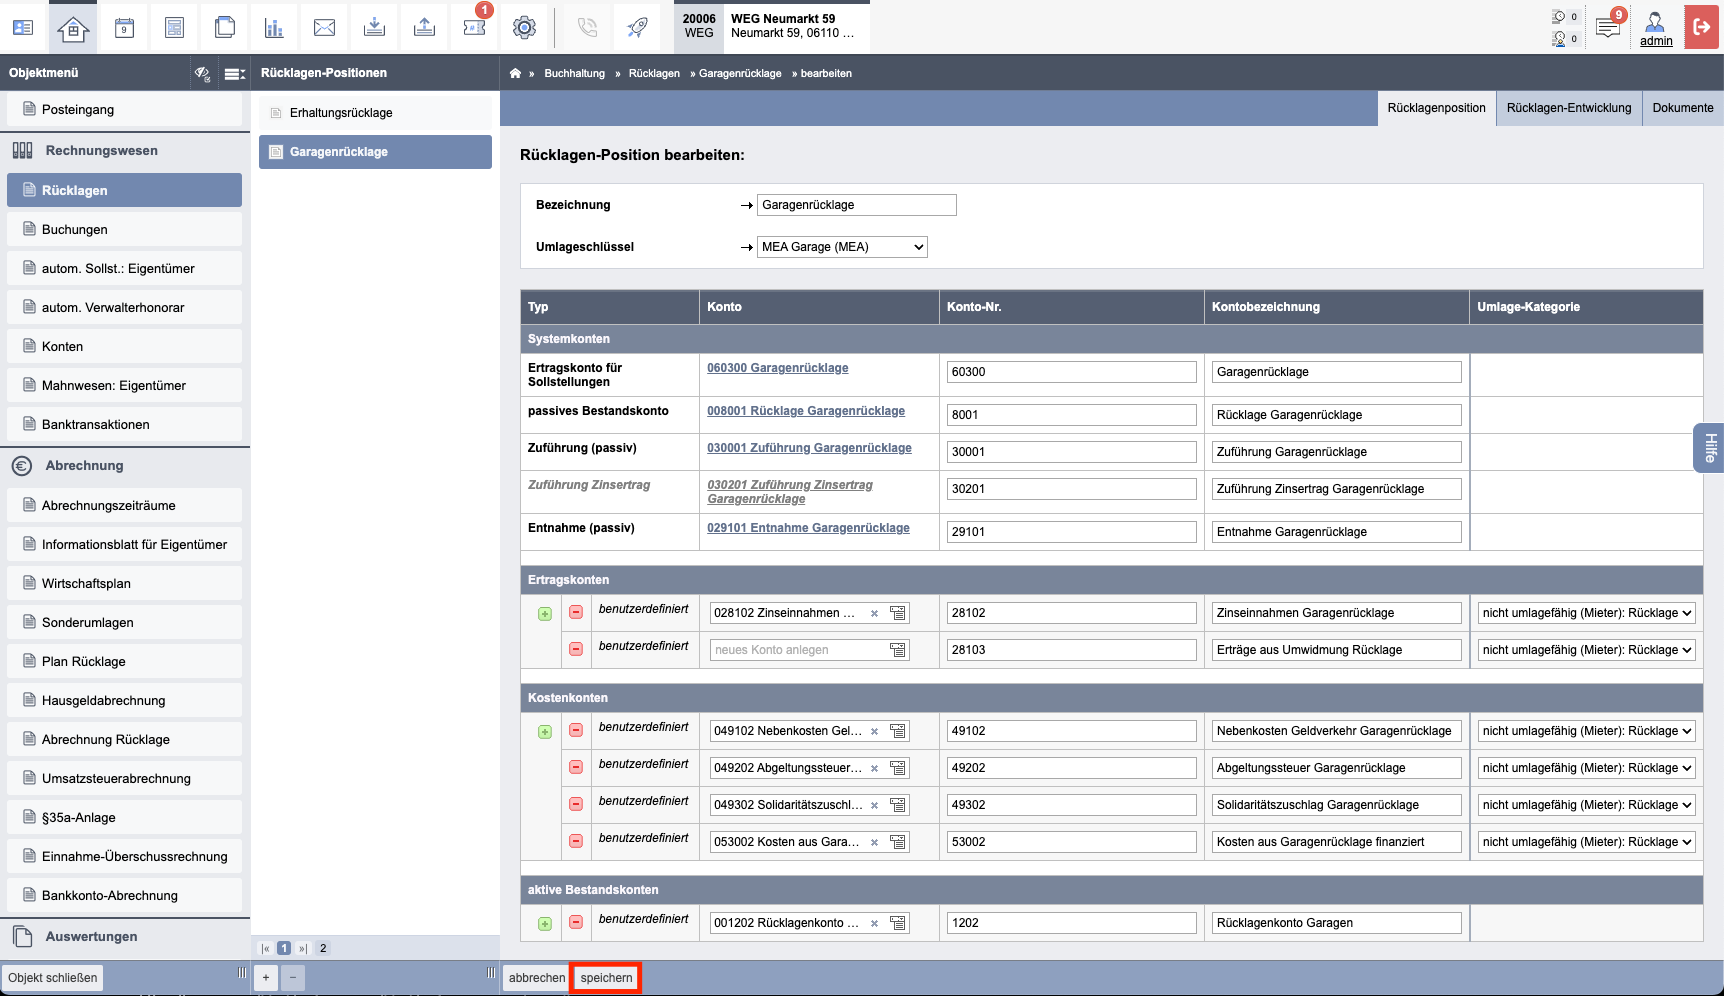The height and width of the screenshot is (996, 1724).
Task: Add a new Ertragskonten row with plus icon
Action: 545,614
